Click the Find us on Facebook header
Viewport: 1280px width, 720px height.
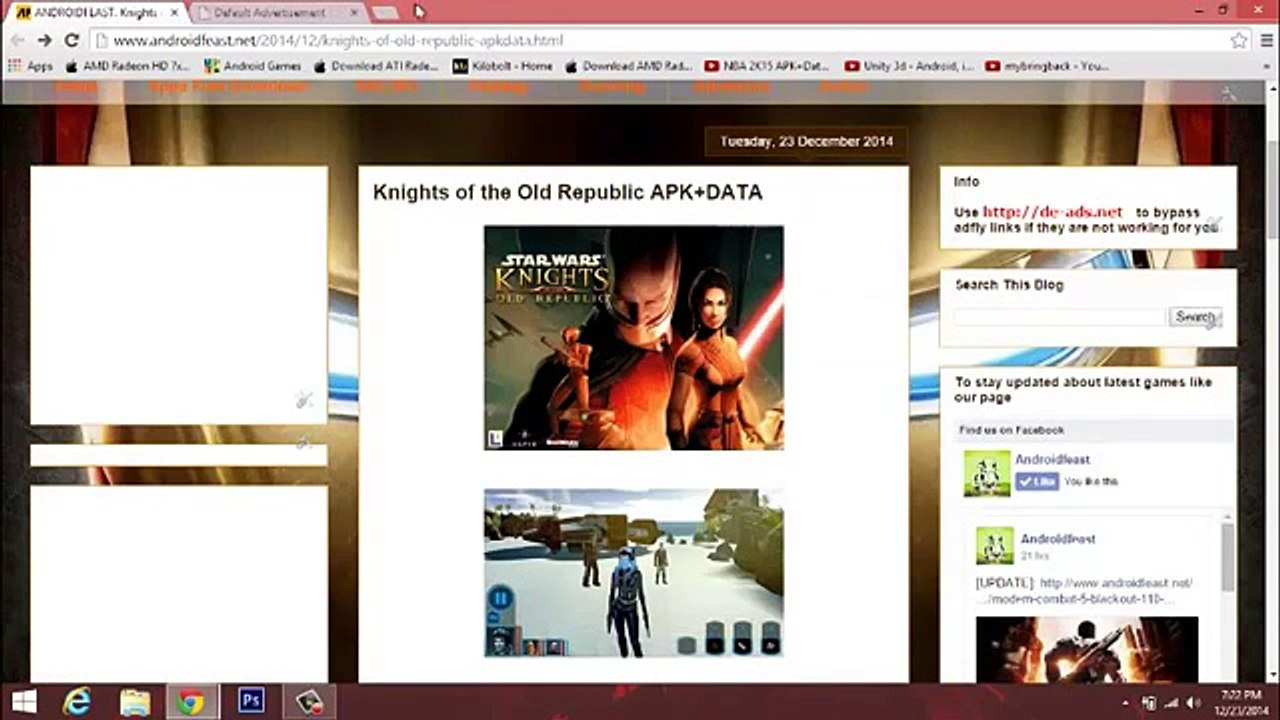pos(1011,430)
